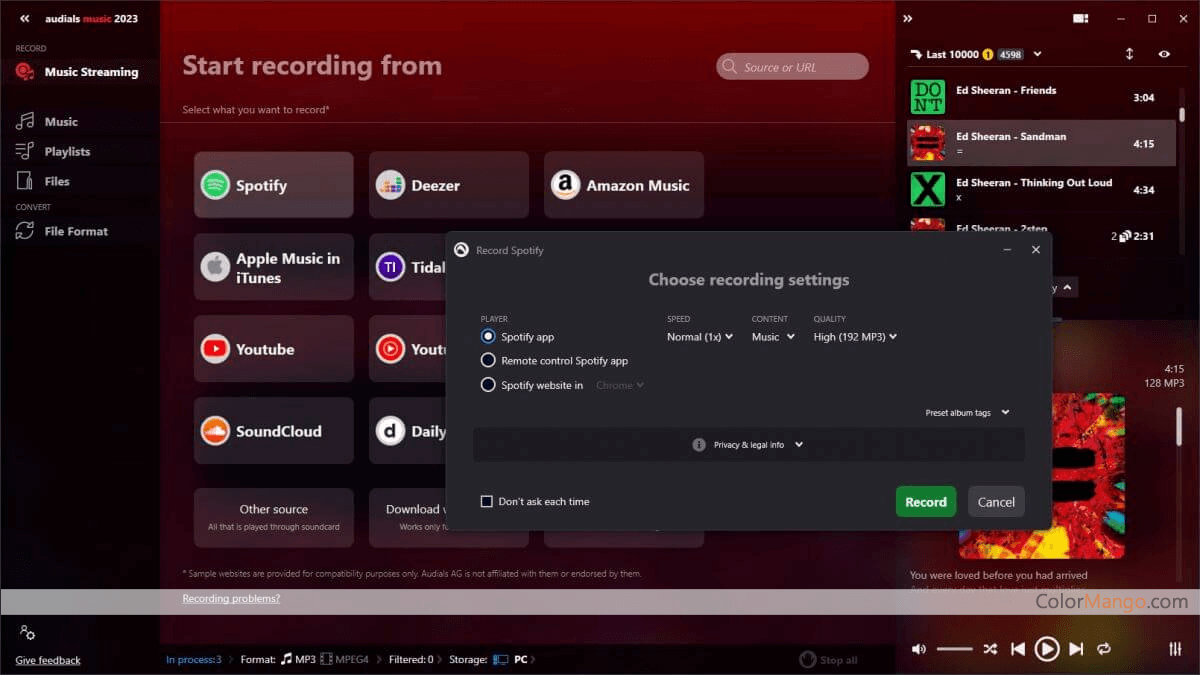1200x675 pixels.
Task: Click the Source or URL search field
Action: [x=792, y=67]
